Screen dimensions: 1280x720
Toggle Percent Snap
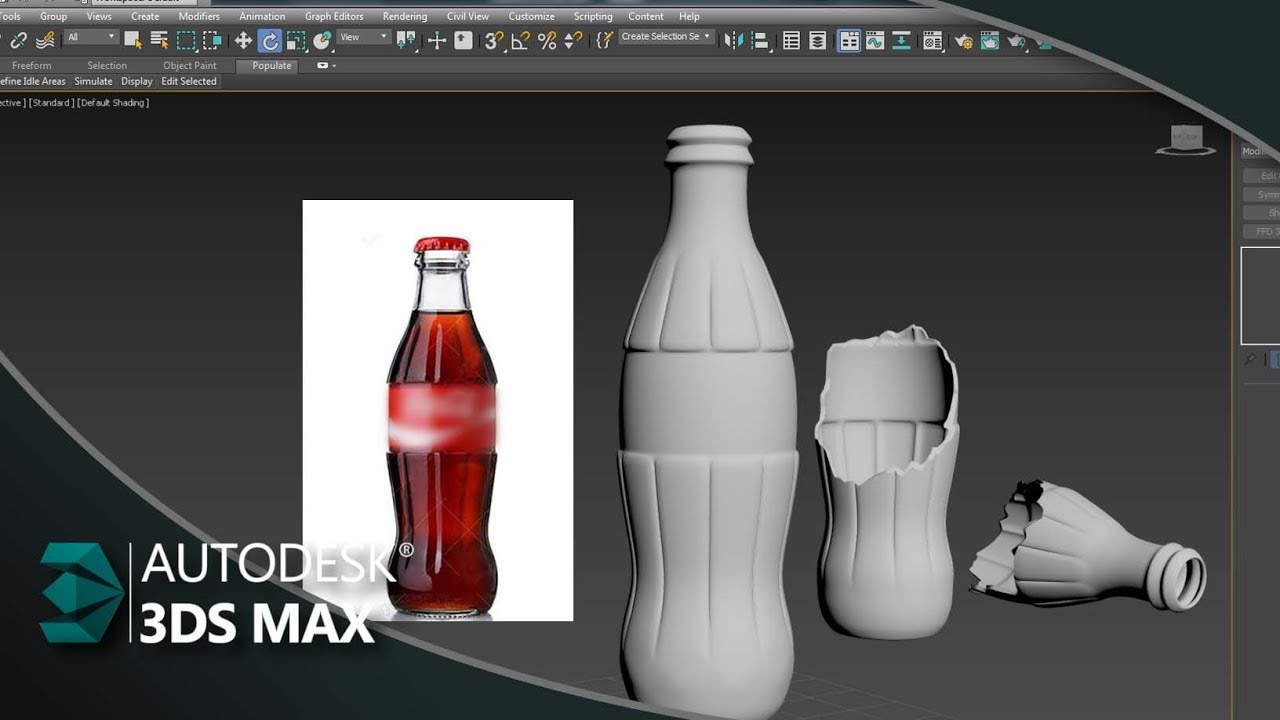tap(547, 40)
